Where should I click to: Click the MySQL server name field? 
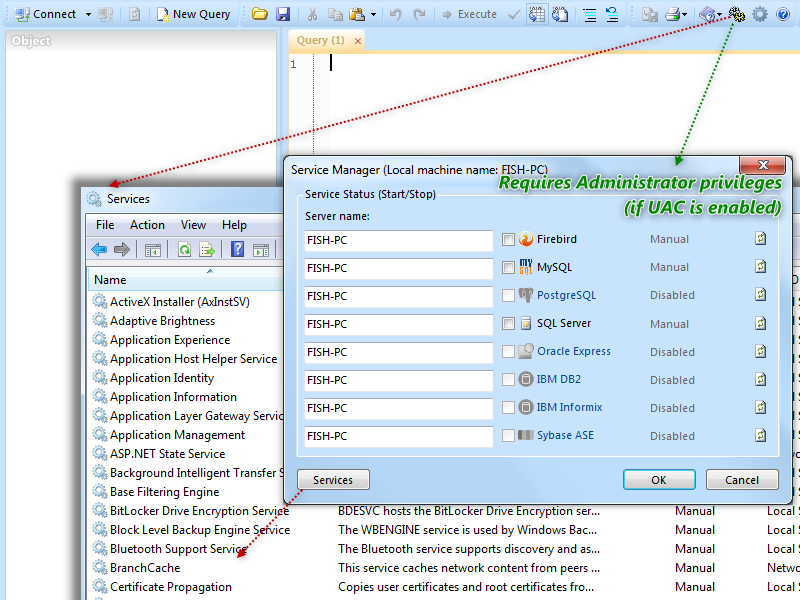[x=398, y=268]
